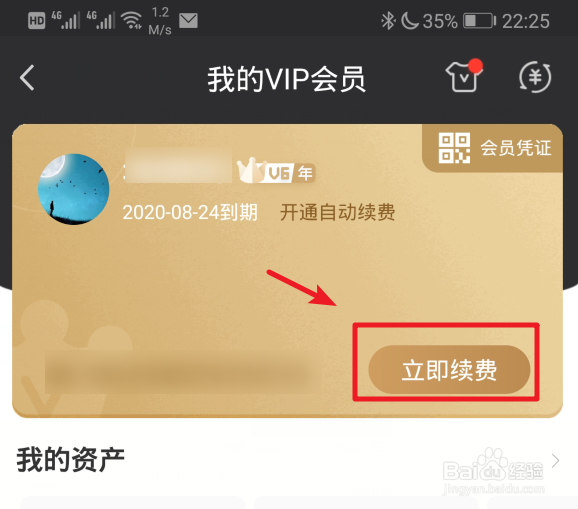Go back using the left arrow
The width and height of the screenshot is (578, 509).
[27, 78]
